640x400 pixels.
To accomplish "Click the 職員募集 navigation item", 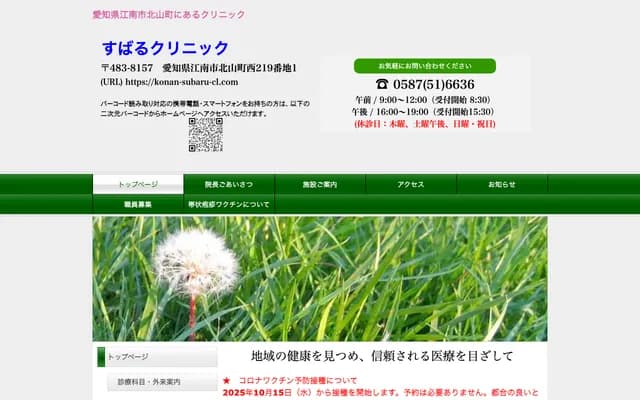I will pos(138,204).
